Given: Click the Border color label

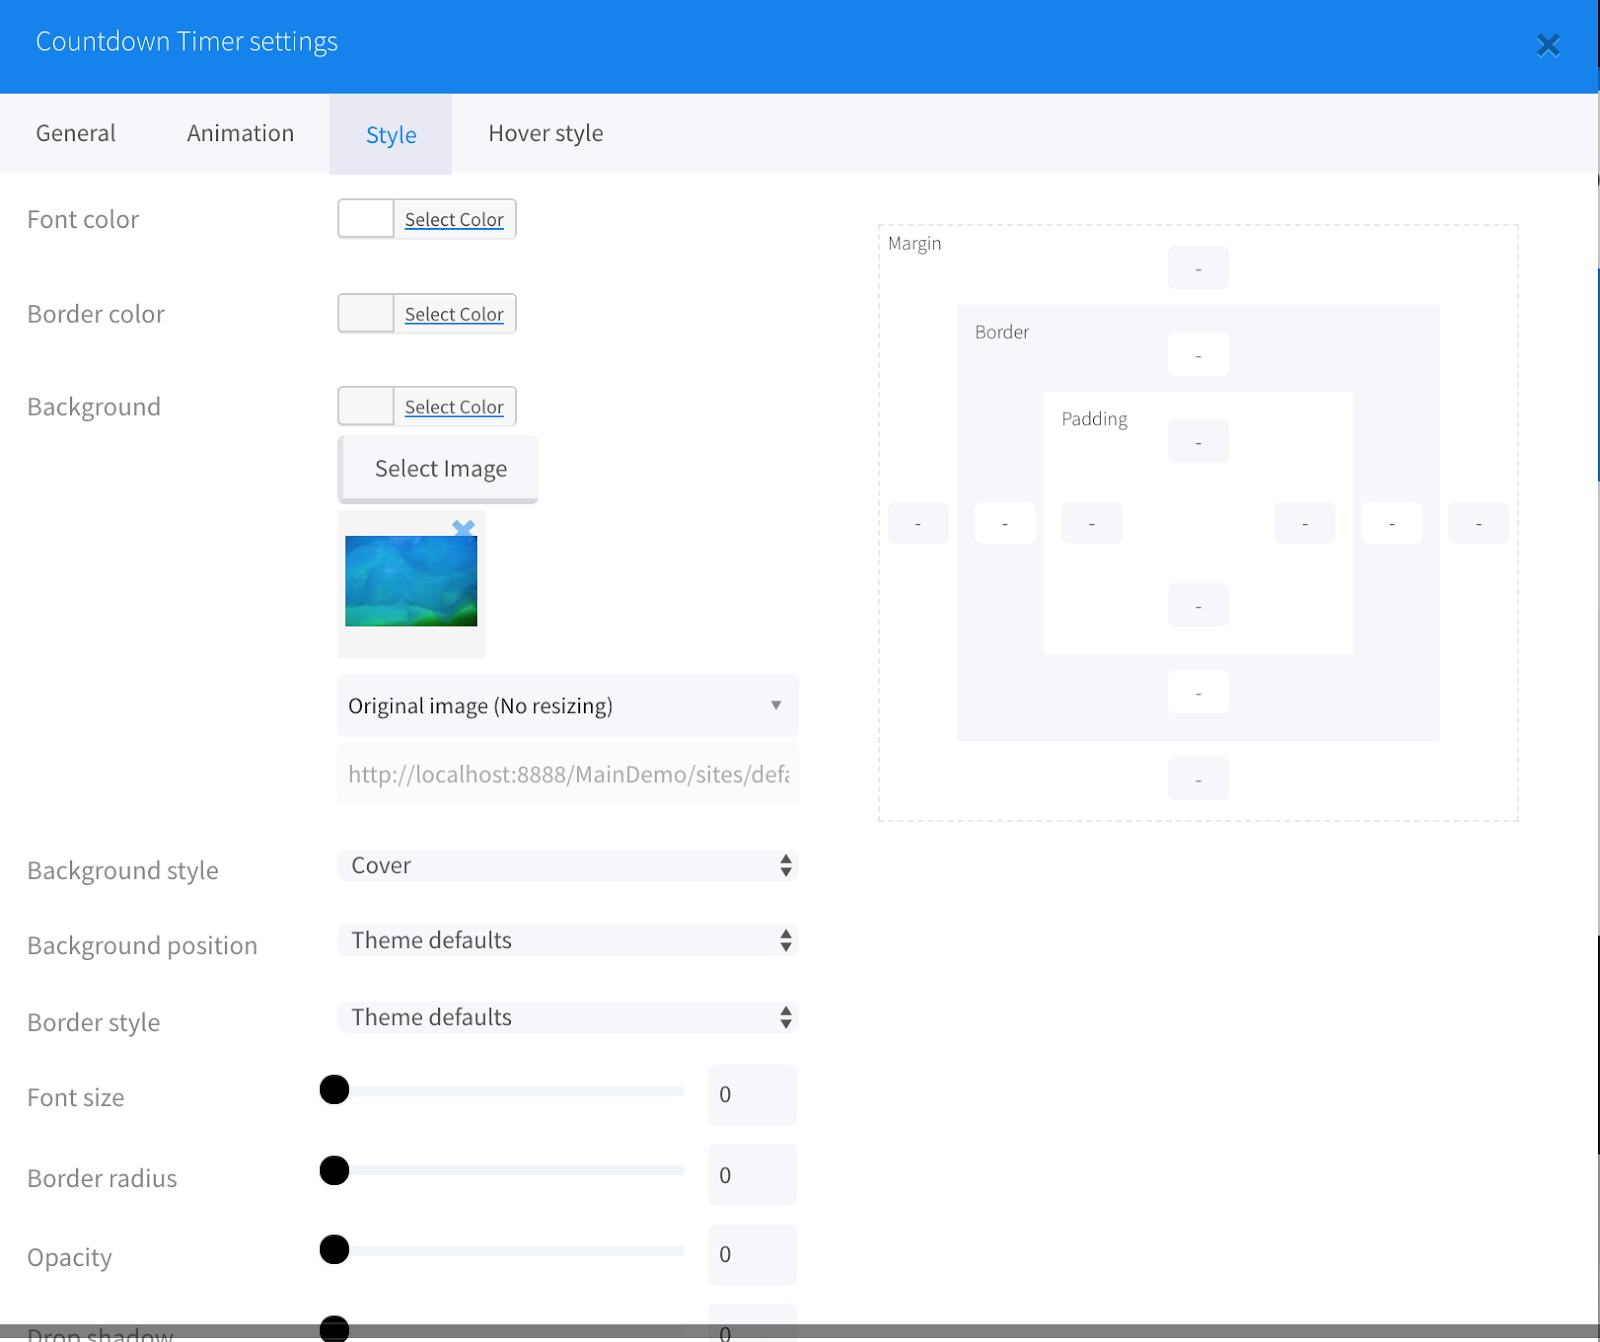Looking at the screenshot, I should (96, 314).
